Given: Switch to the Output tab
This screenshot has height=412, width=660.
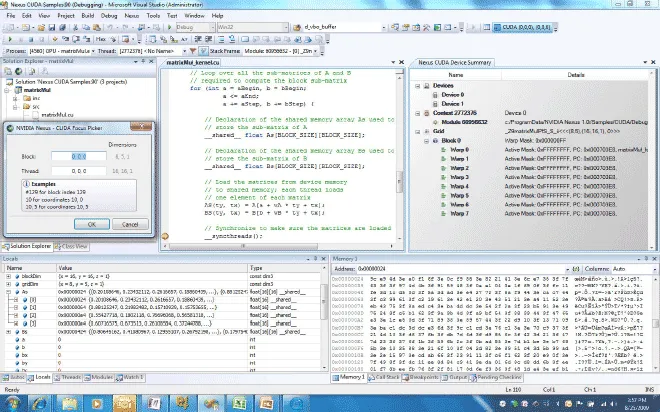Looking at the screenshot, I should 454,377.
